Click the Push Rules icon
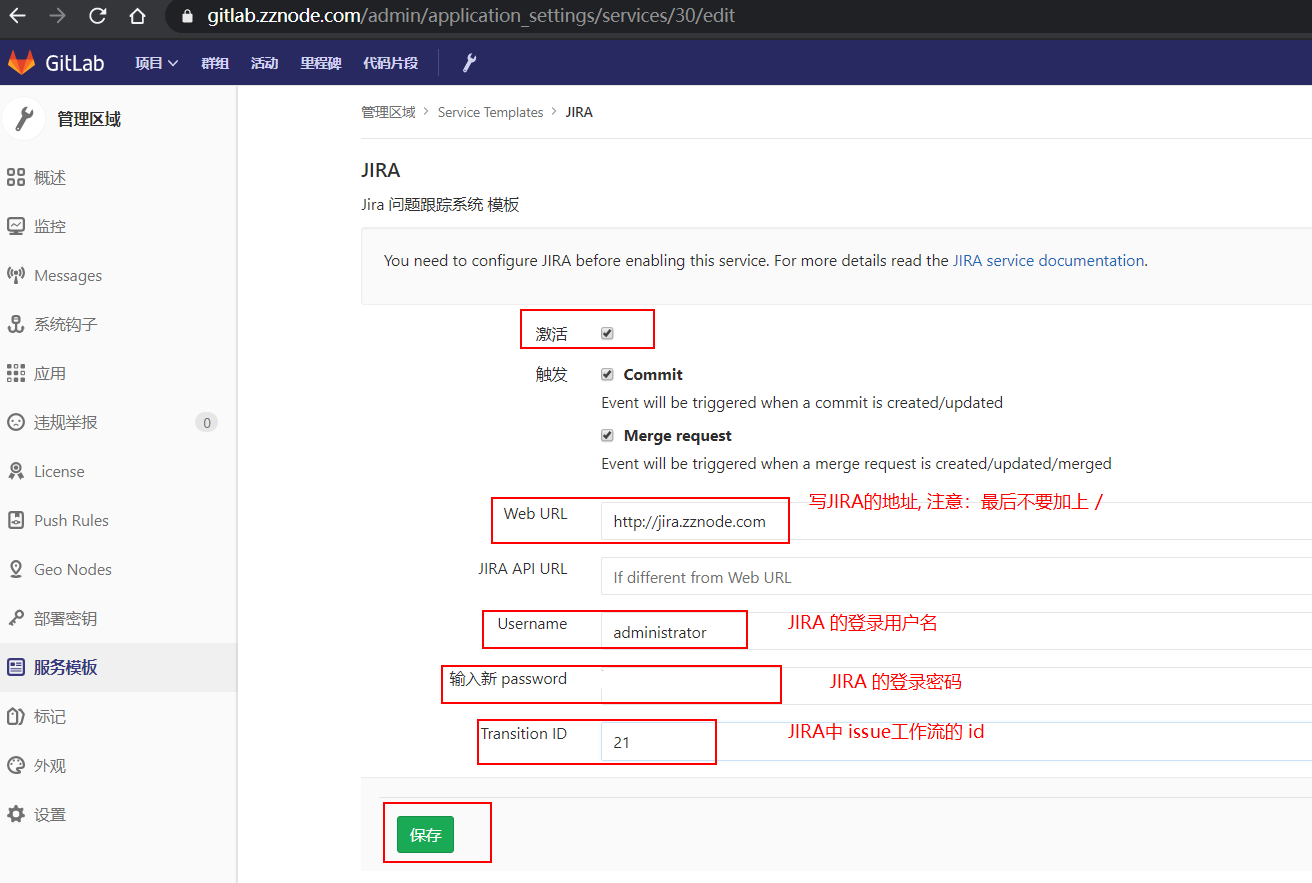Screen dimensions: 1312x883 16,520
